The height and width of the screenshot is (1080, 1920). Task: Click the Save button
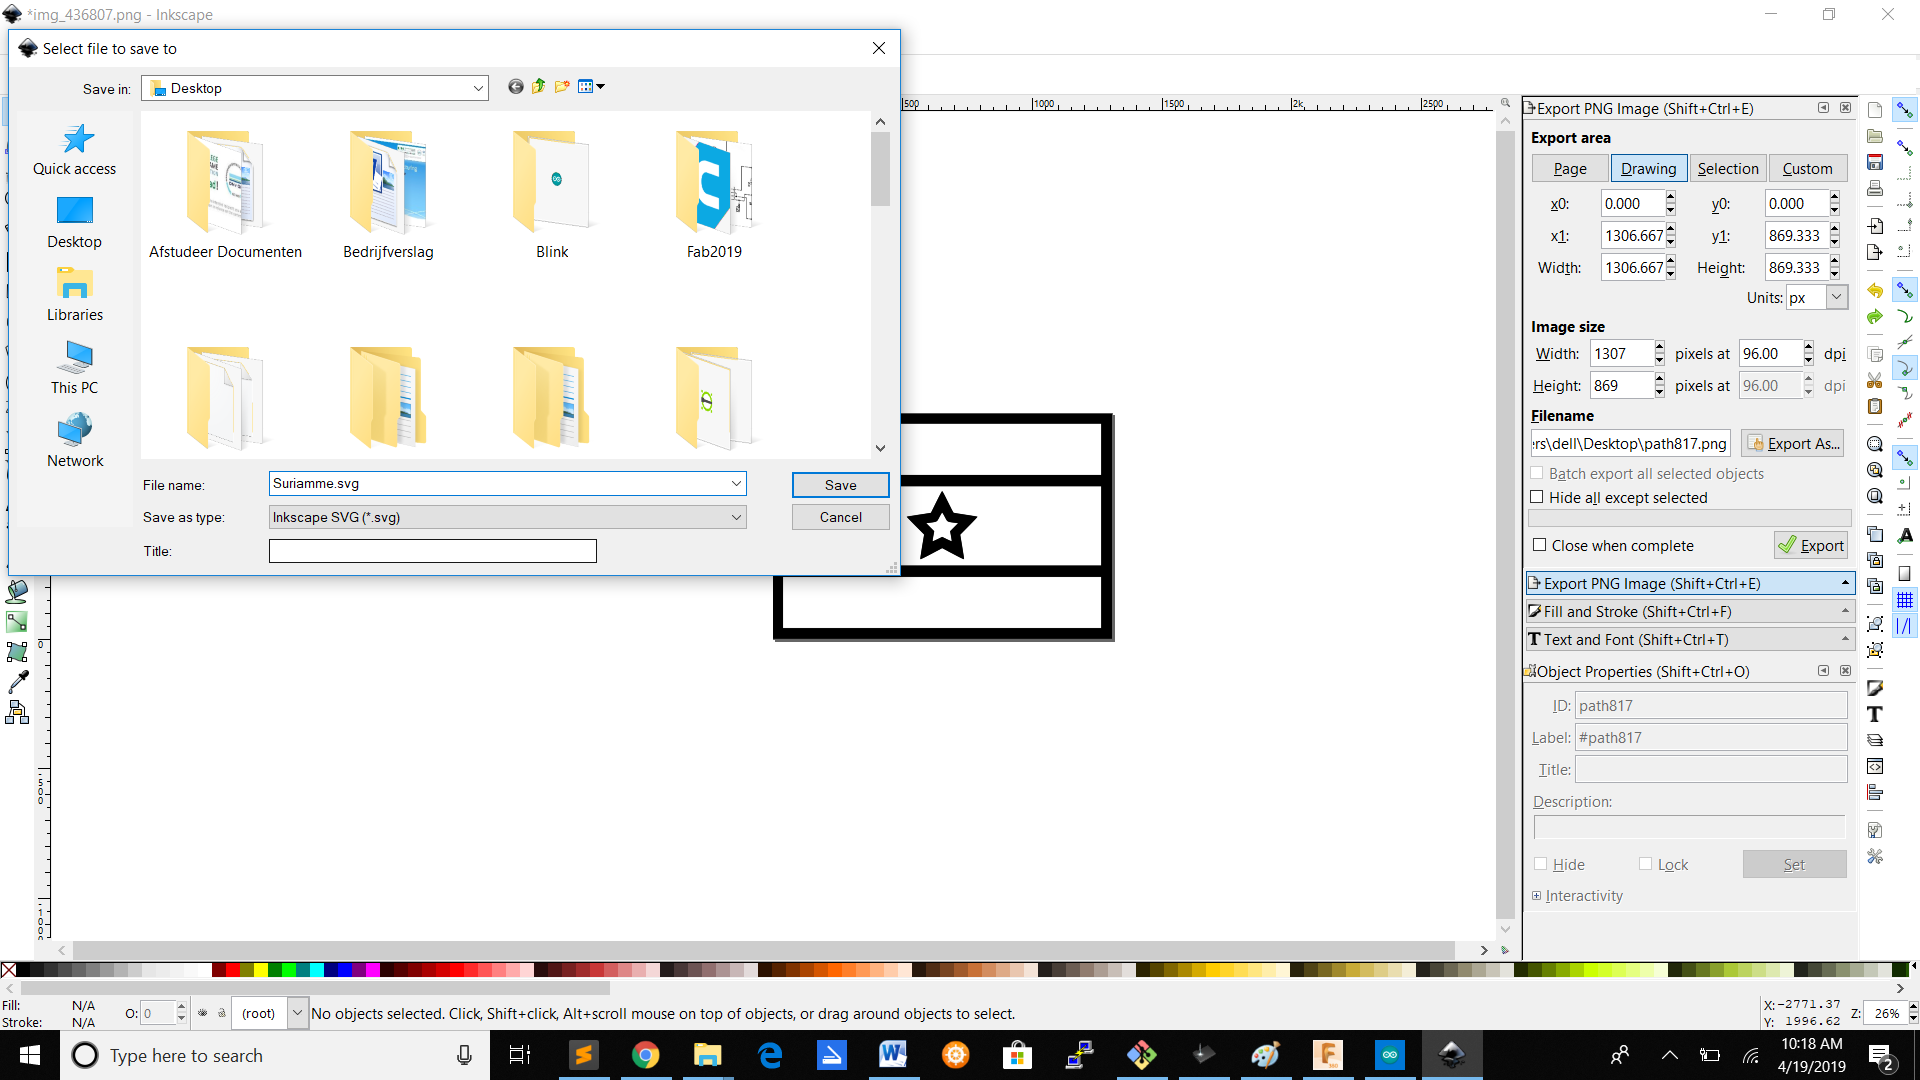point(840,484)
